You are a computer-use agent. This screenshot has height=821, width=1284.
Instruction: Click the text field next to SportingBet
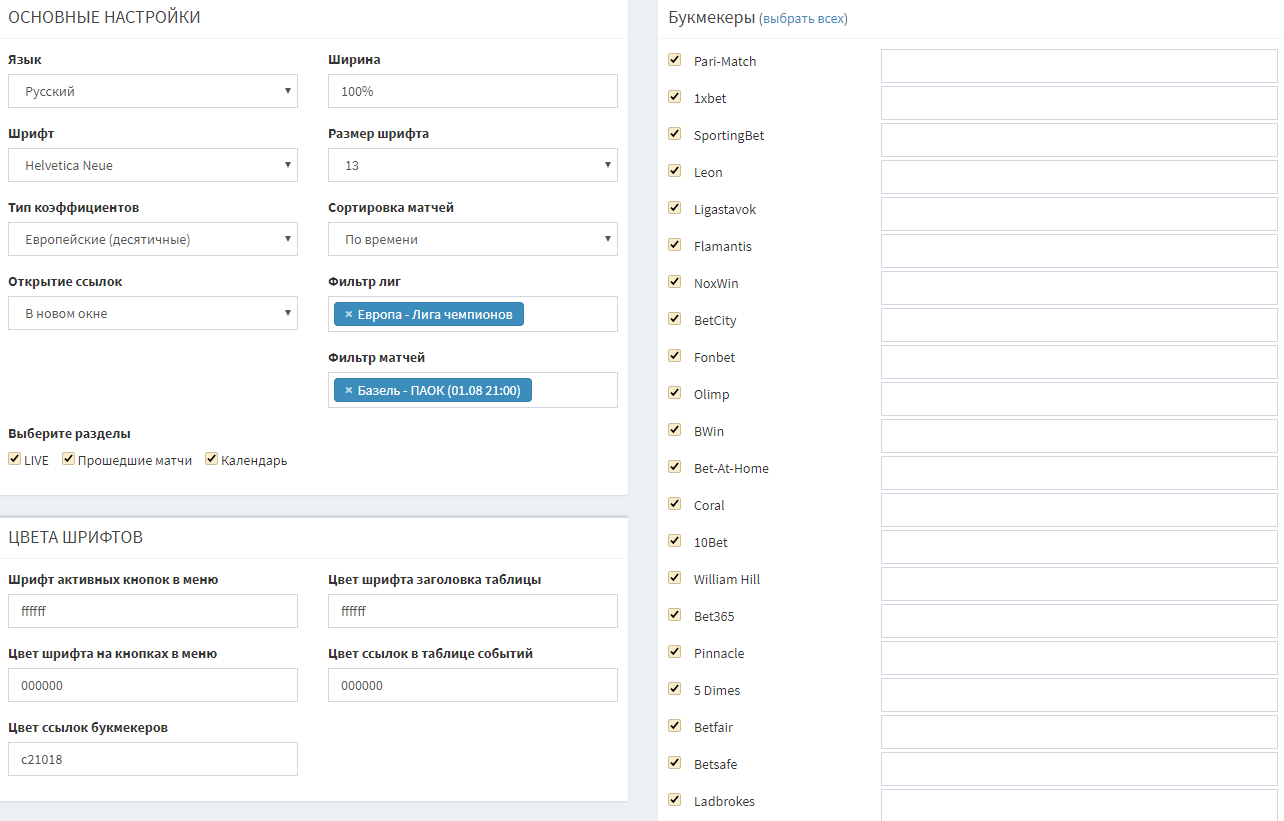tap(1079, 140)
